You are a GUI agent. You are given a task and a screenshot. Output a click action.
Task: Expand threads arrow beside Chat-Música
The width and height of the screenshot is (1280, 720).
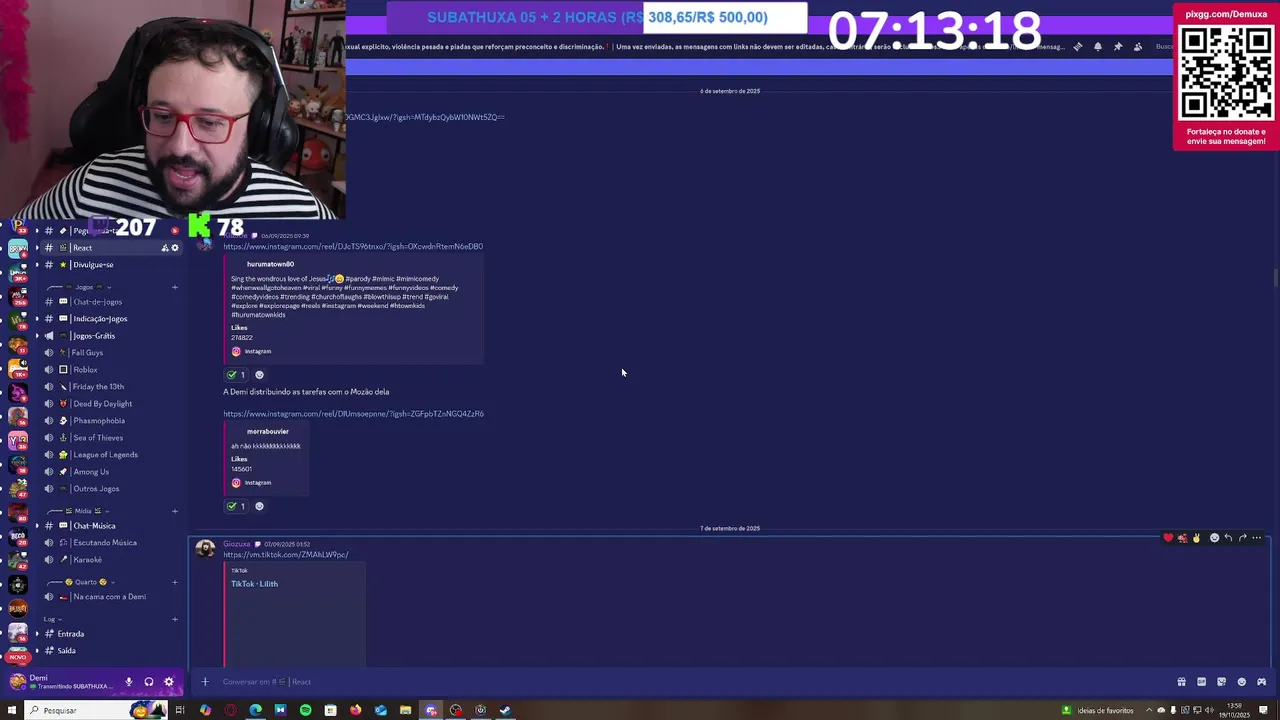pos(37,526)
